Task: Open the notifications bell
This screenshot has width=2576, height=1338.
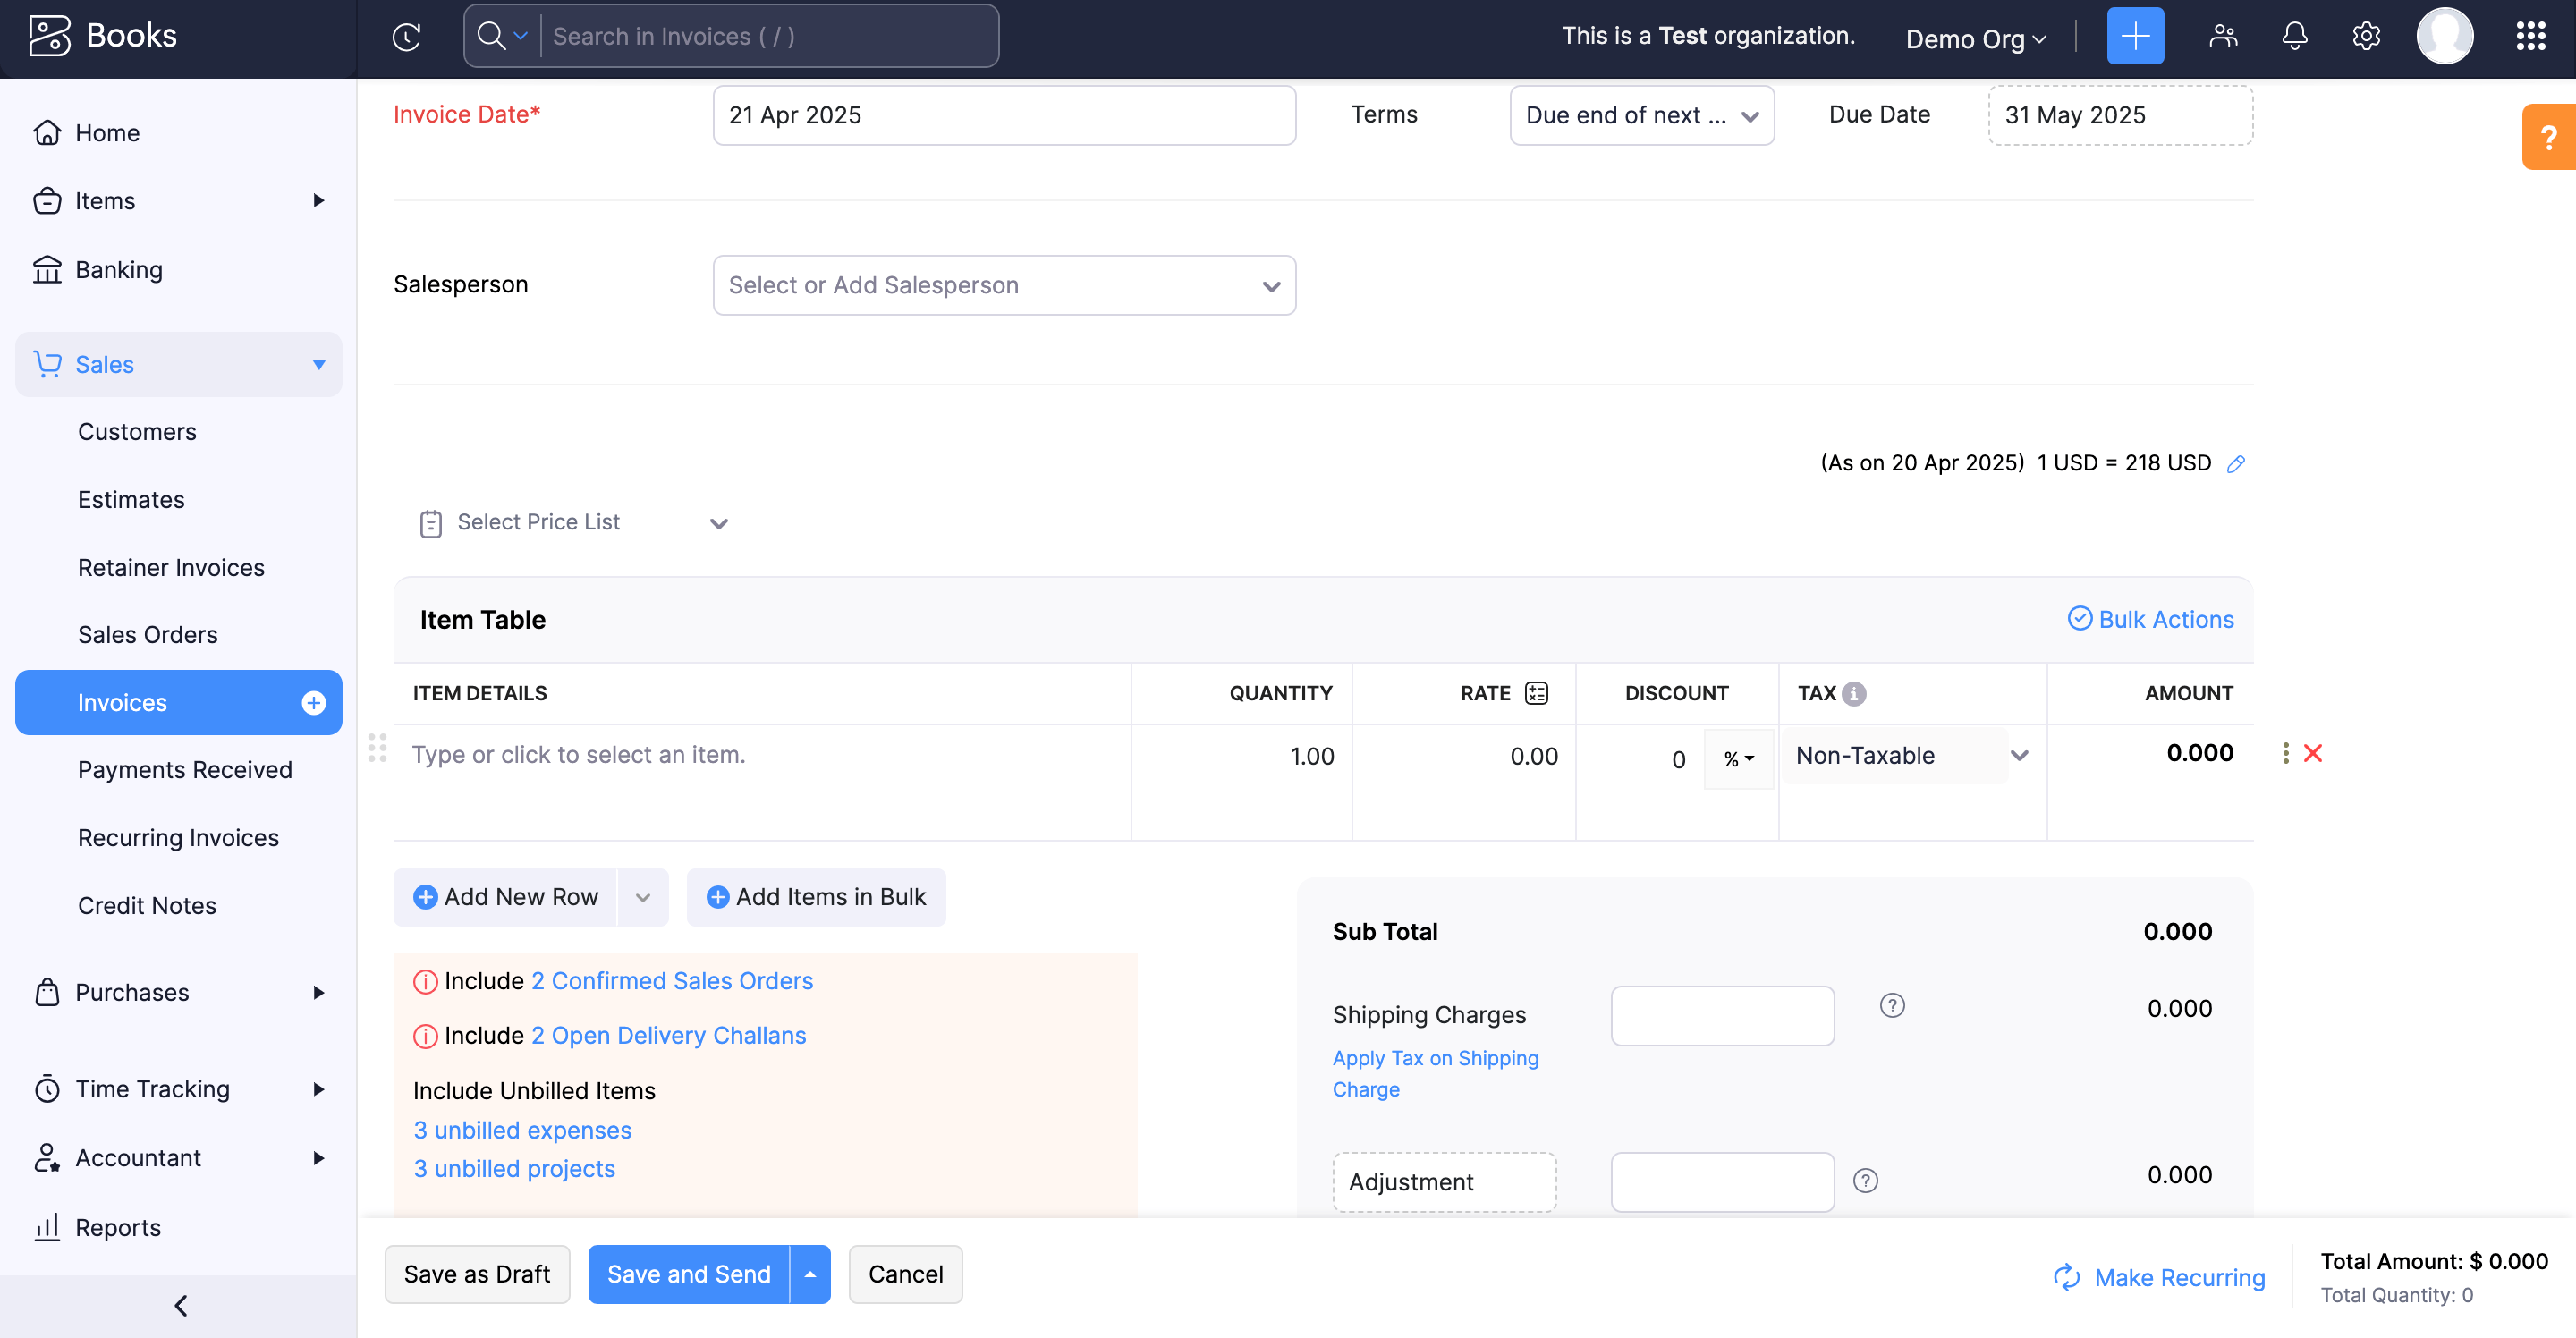Action: pyautogui.click(x=2294, y=36)
